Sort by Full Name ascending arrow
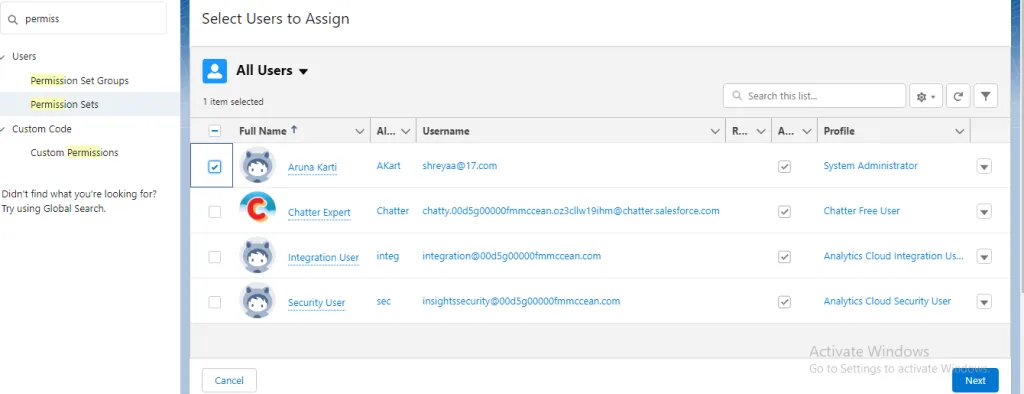1024x394 pixels. pos(294,130)
